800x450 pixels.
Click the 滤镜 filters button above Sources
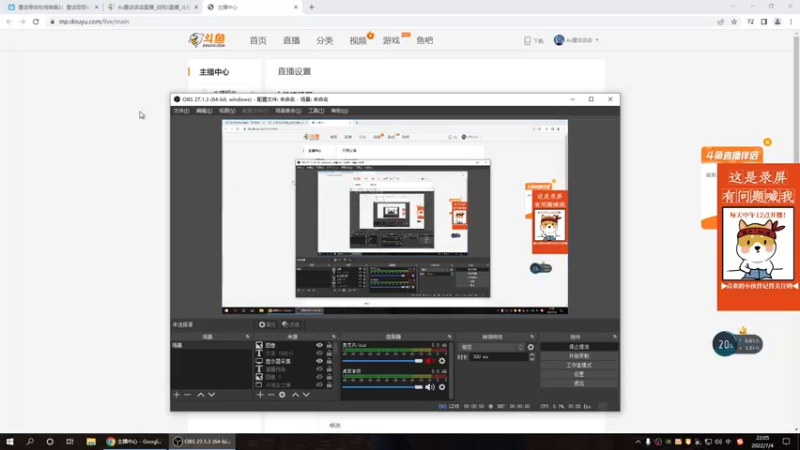[x=291, y=324]
